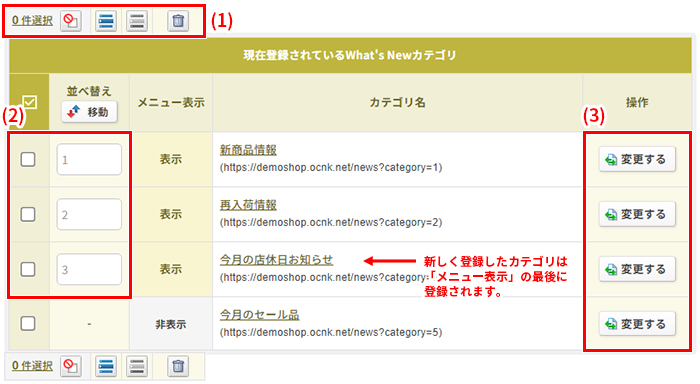Click 変更する for 新商品情報

(x=637, y=159)
